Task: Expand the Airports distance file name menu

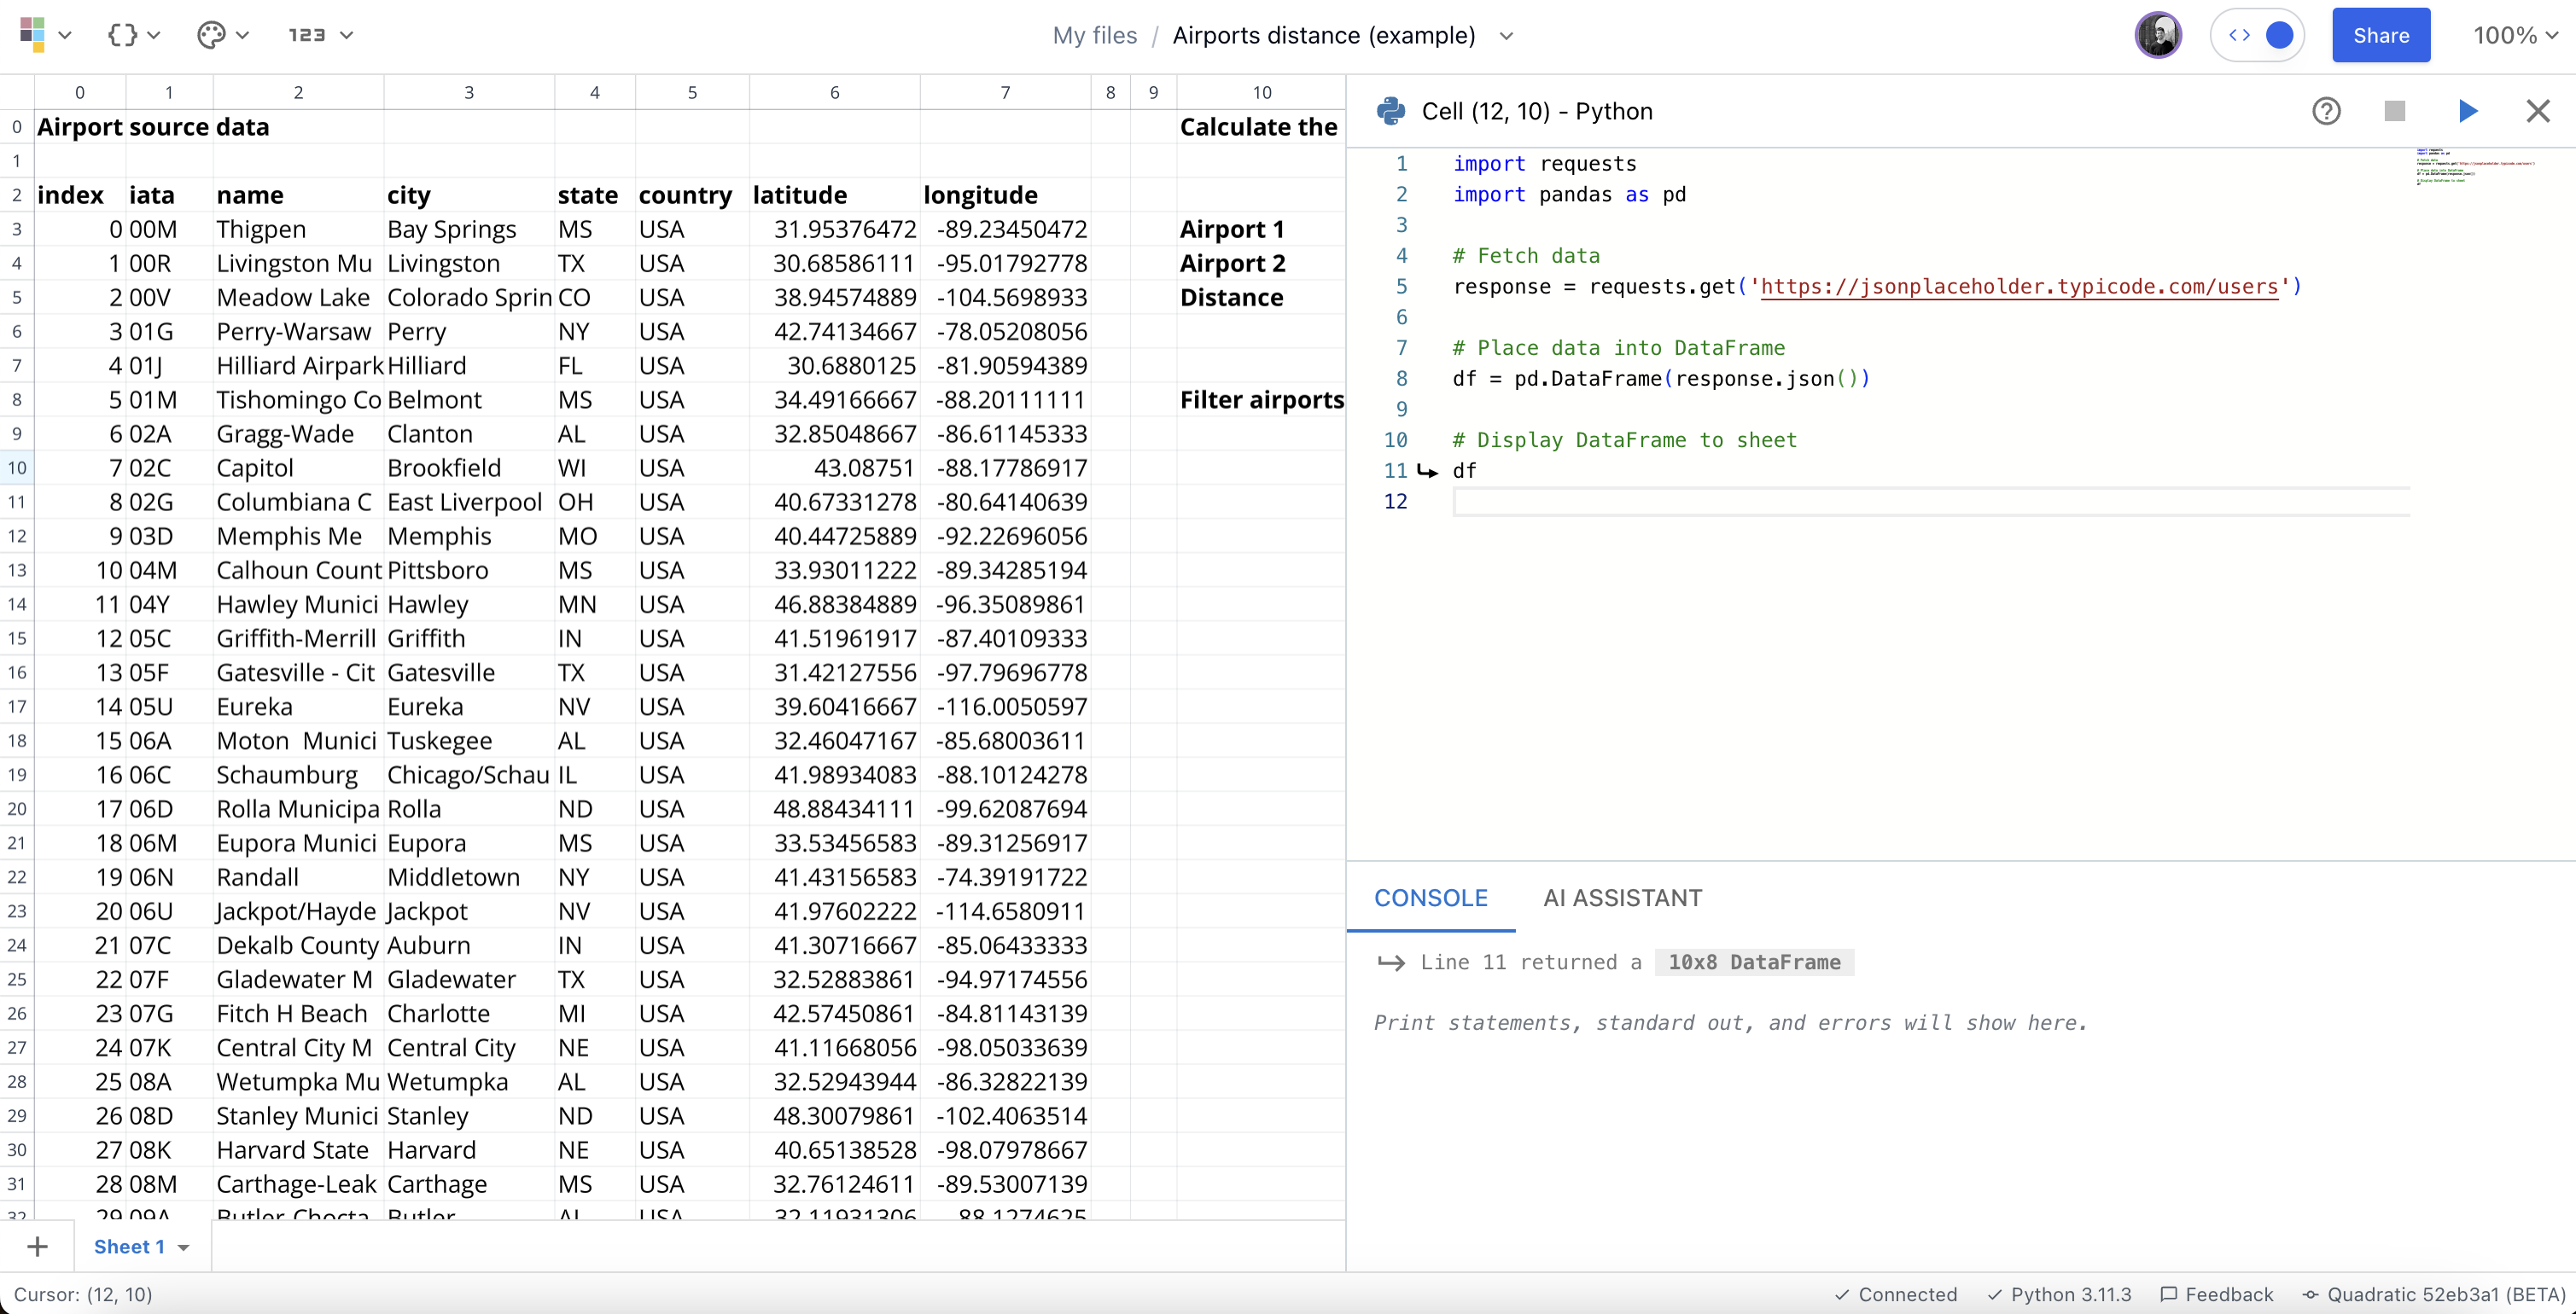Action: click(1506, 36)
